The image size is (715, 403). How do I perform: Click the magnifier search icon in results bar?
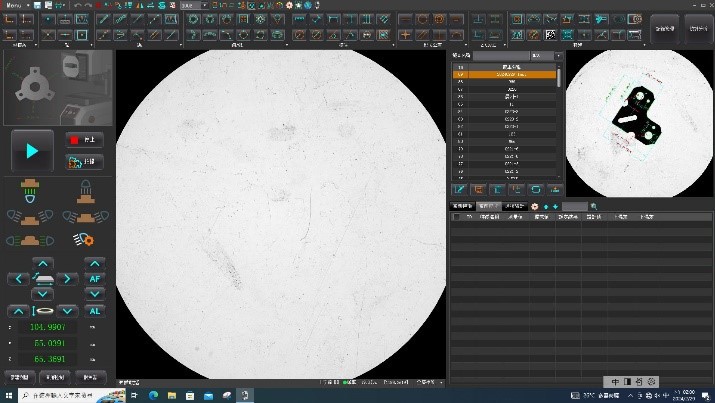(x=594, y=207)
